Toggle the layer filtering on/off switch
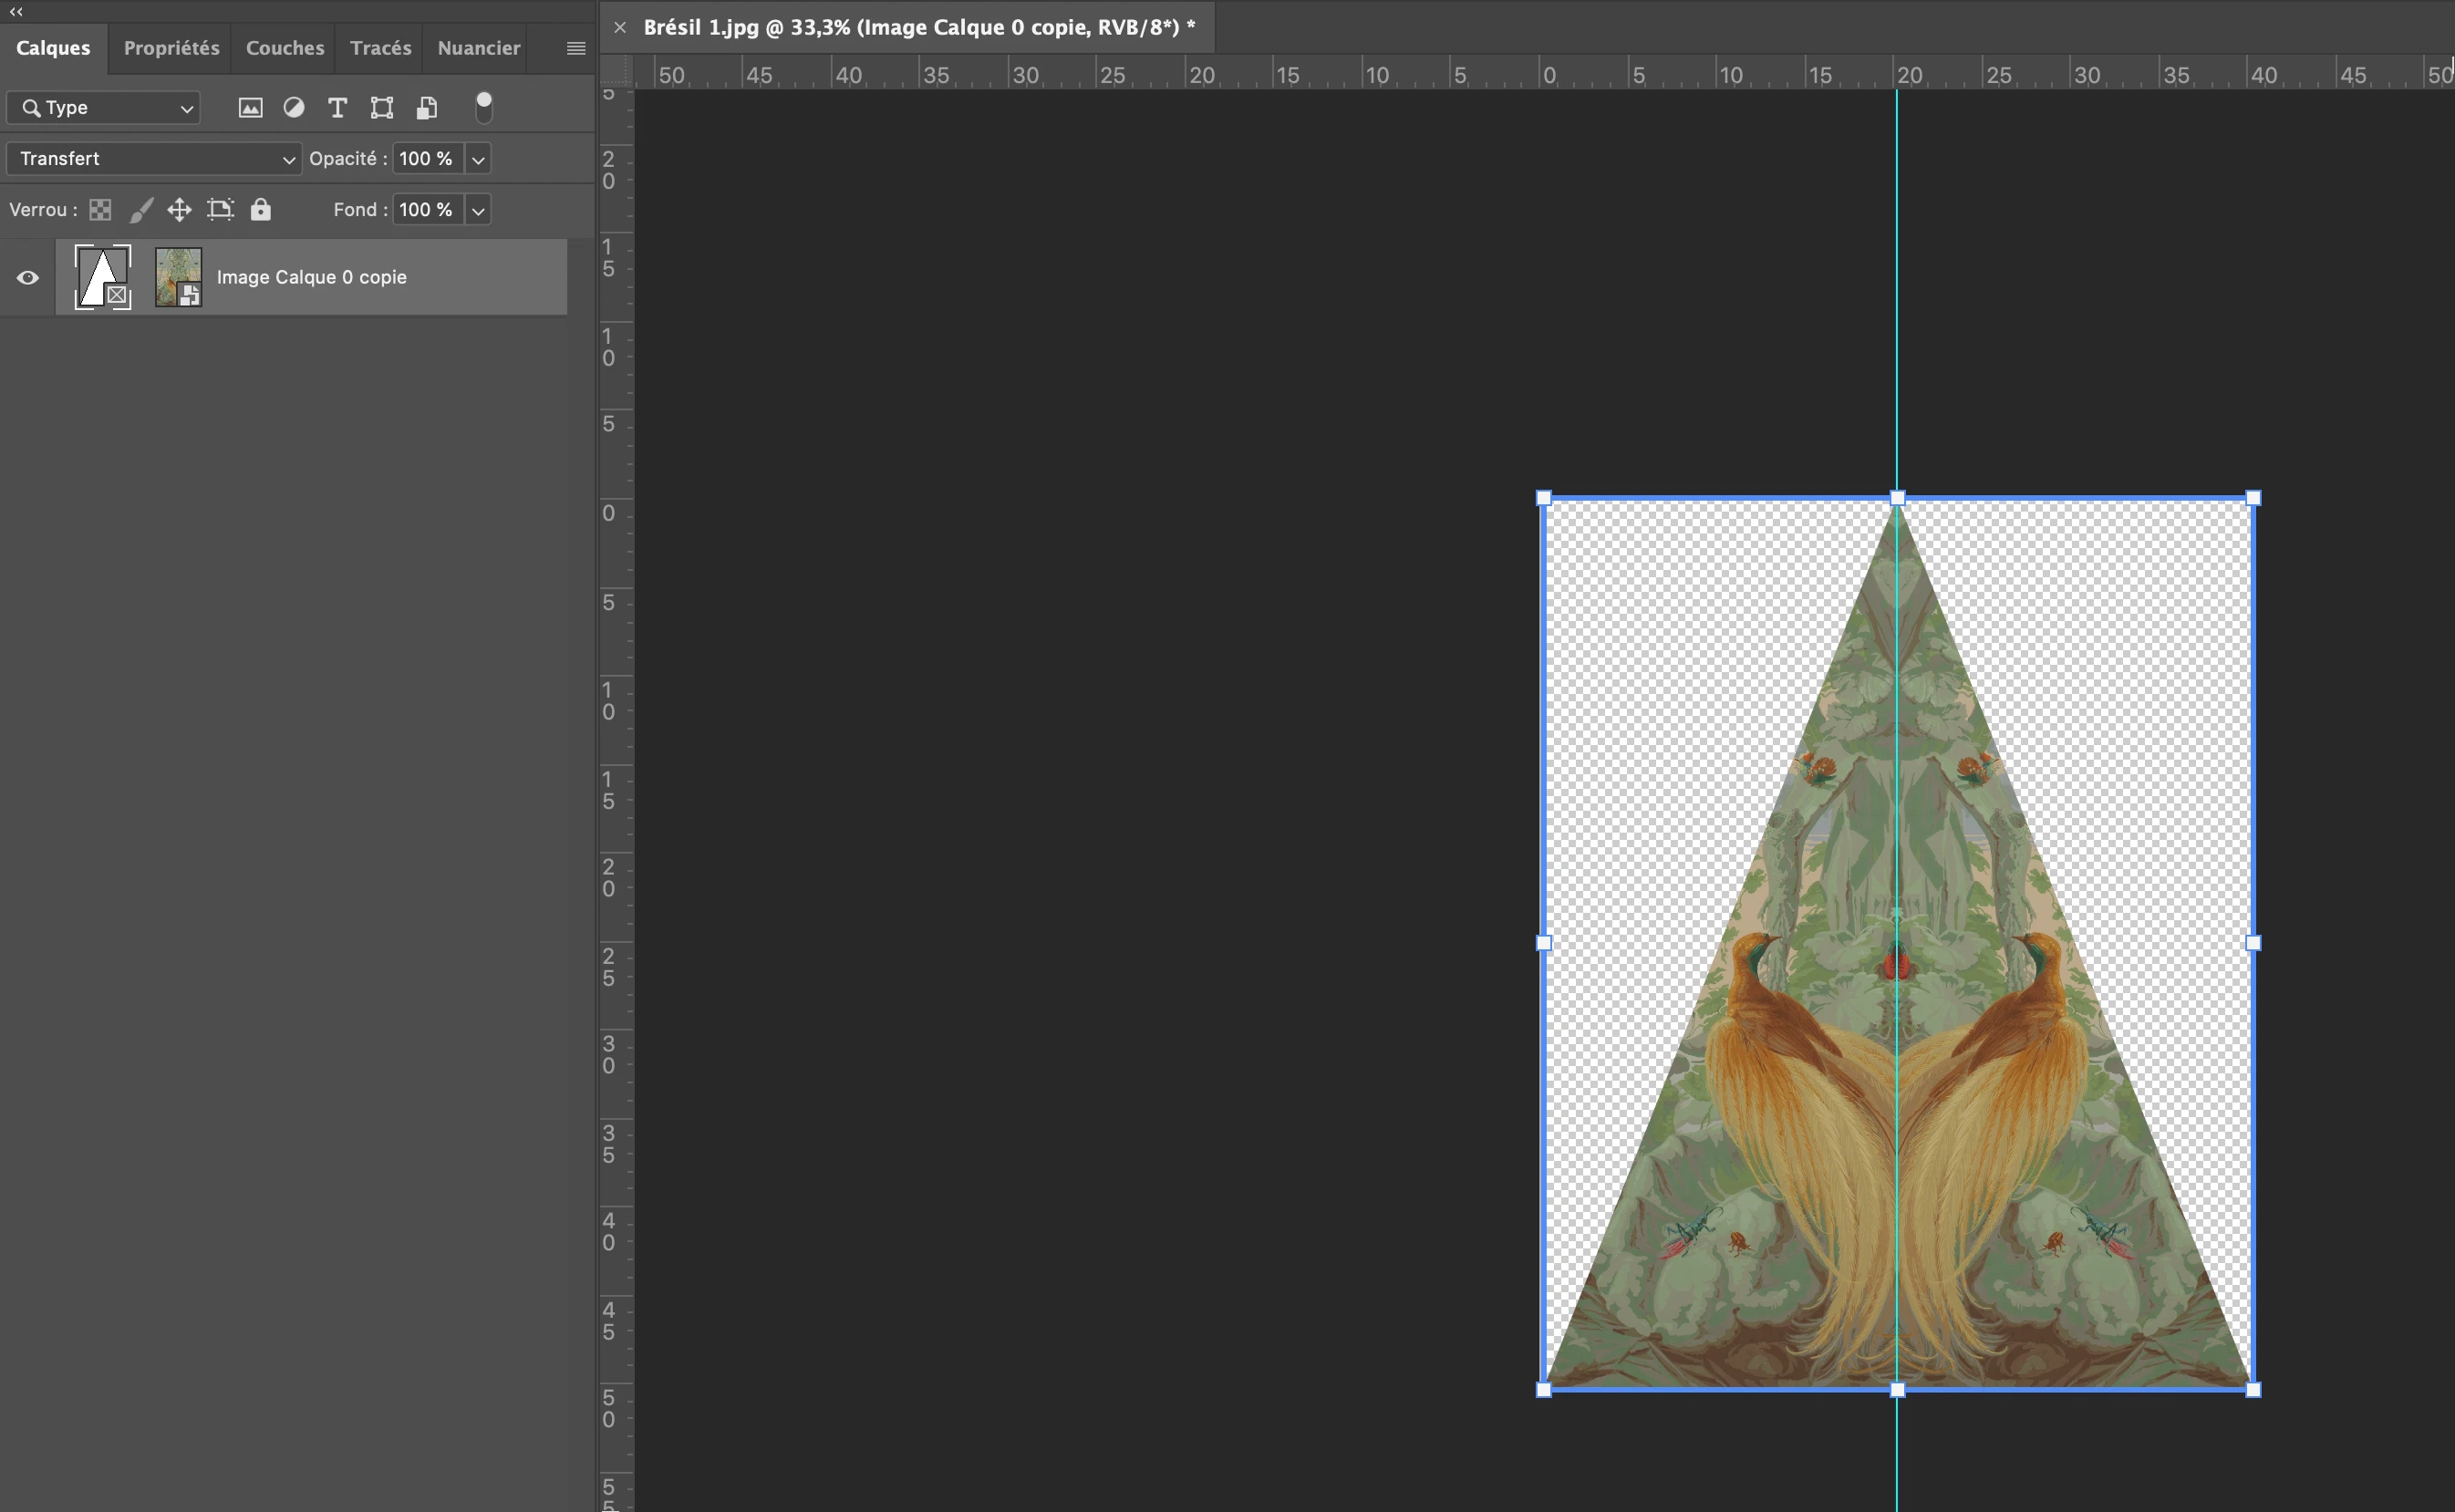The width and height of the screenshot is (2455, 1512). pos(483,107)
